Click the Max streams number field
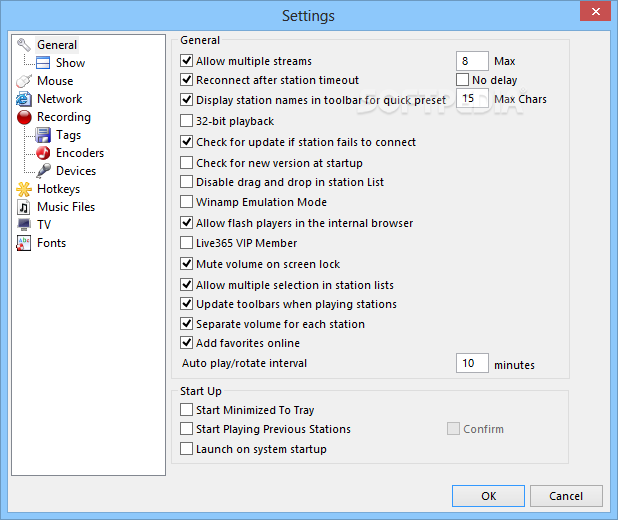Screen dimensions: 618x520 pos(471,61)
